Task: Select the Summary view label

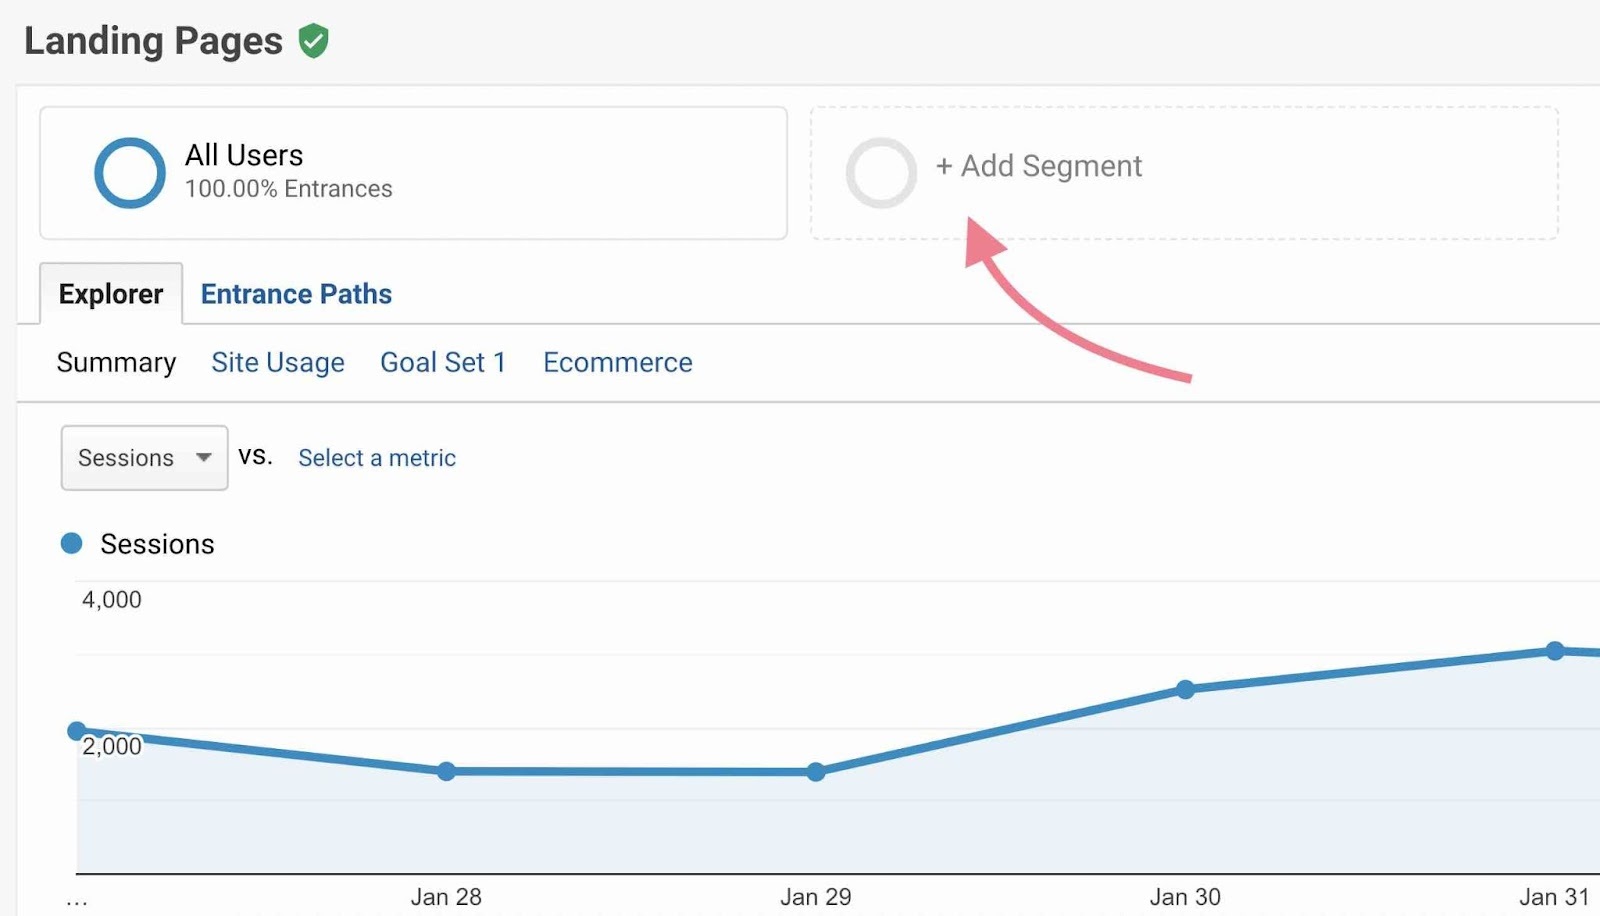Action: pos(115,362)
